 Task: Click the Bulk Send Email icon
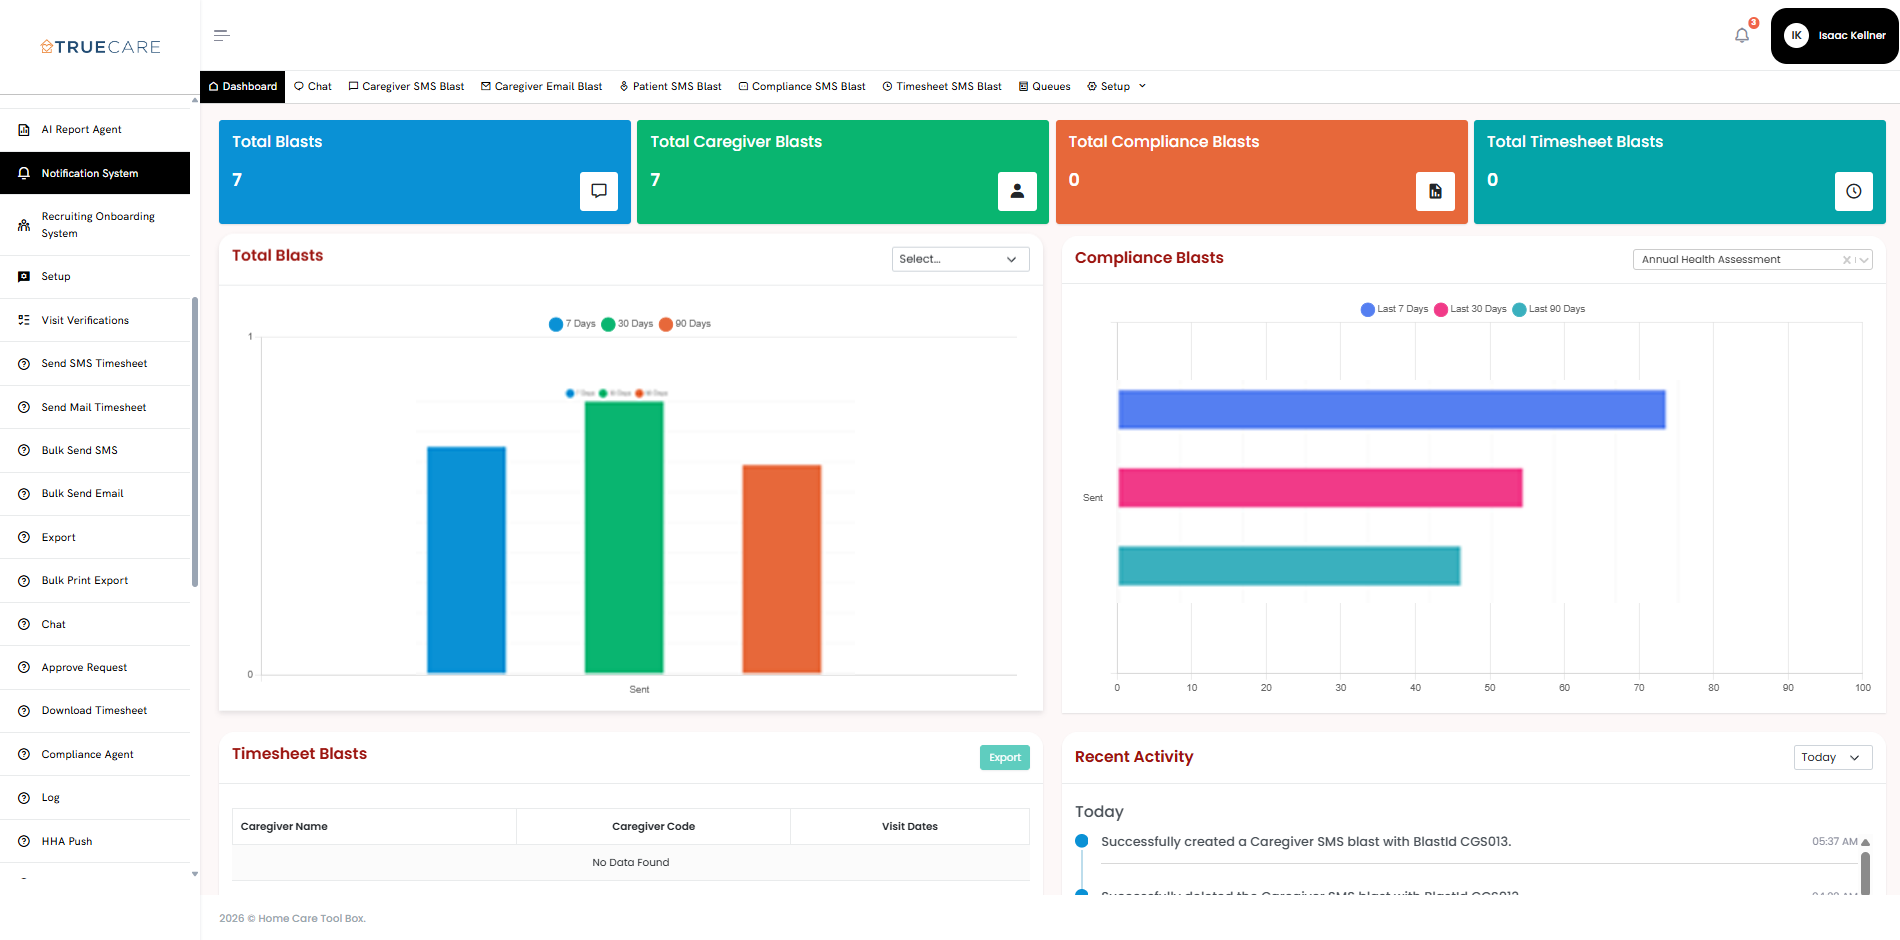click(x=24, y=494)
